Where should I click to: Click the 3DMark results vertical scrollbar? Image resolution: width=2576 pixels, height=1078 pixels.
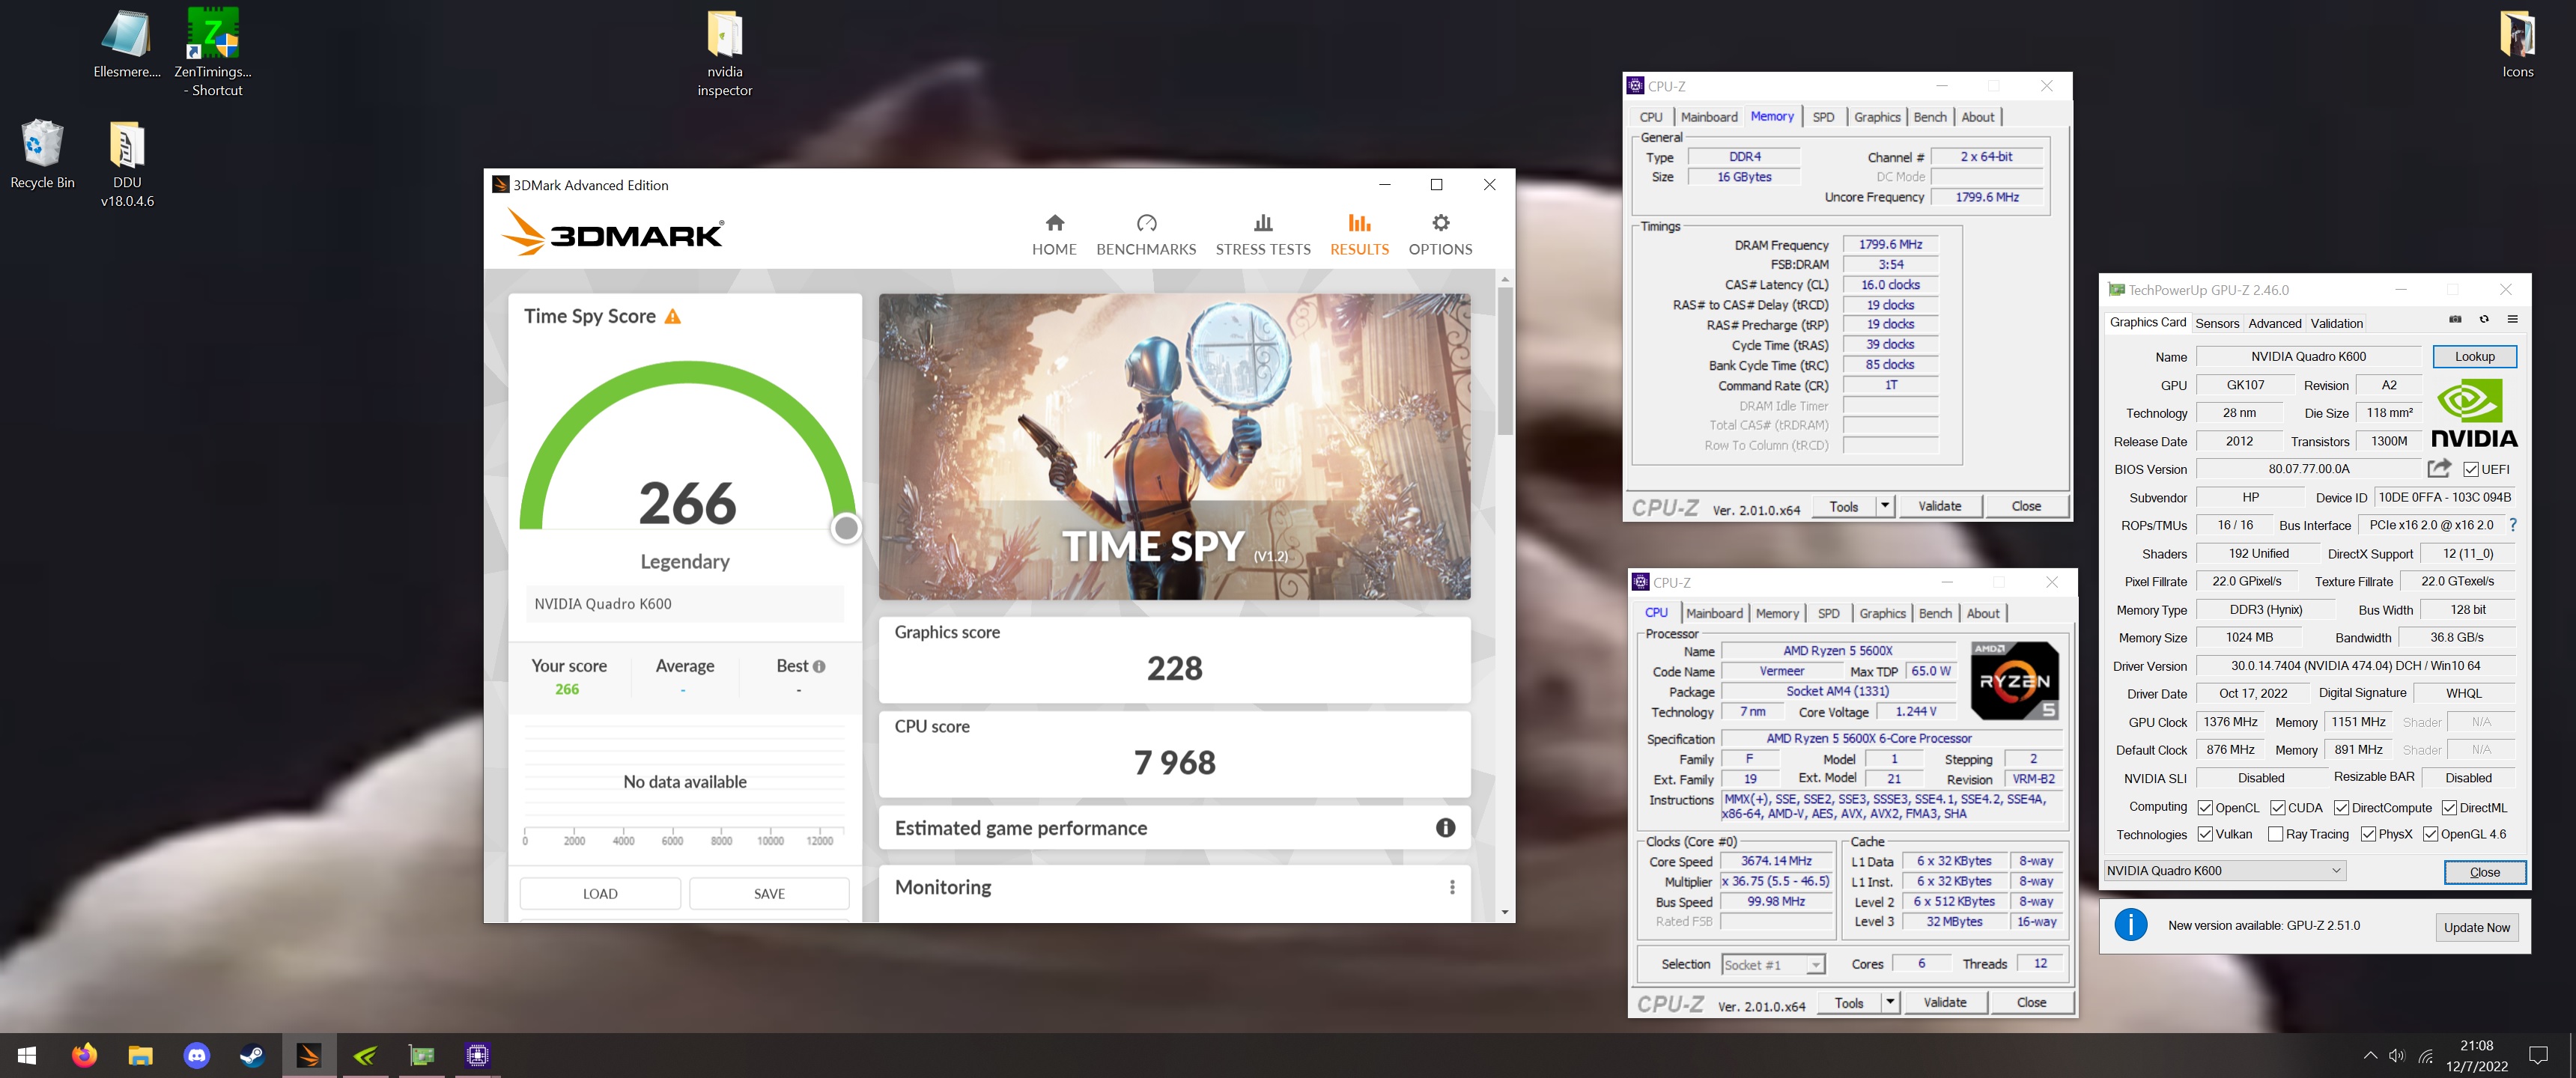(1504, 361)
